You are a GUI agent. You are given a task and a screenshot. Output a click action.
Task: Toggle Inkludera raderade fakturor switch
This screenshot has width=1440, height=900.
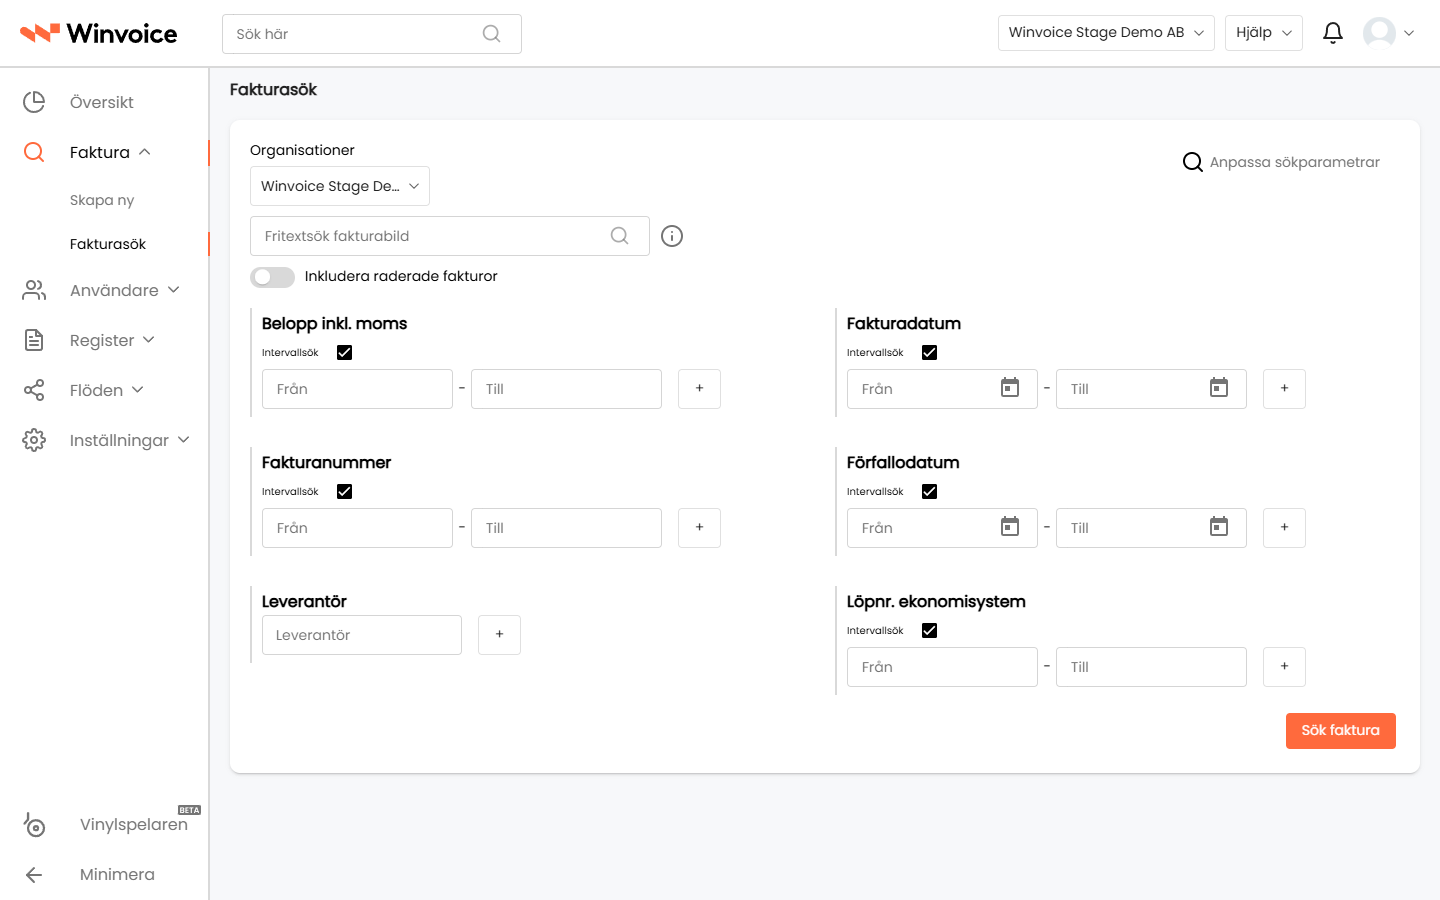click(272, 277)
